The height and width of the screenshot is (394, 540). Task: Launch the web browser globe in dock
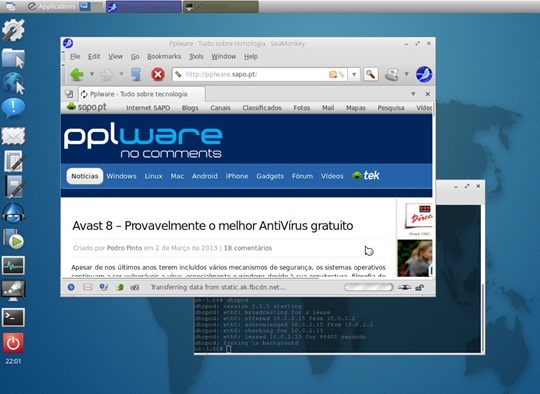point(13,83)
